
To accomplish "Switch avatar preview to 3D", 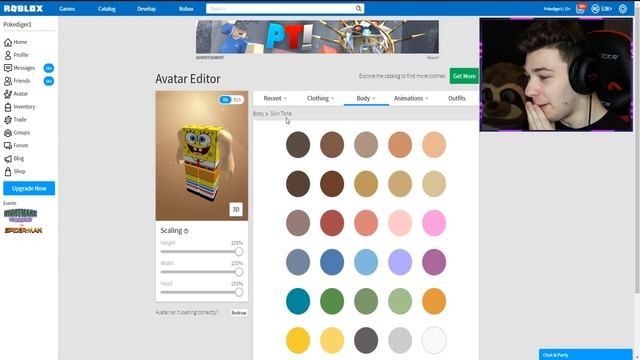I will 236,209.
